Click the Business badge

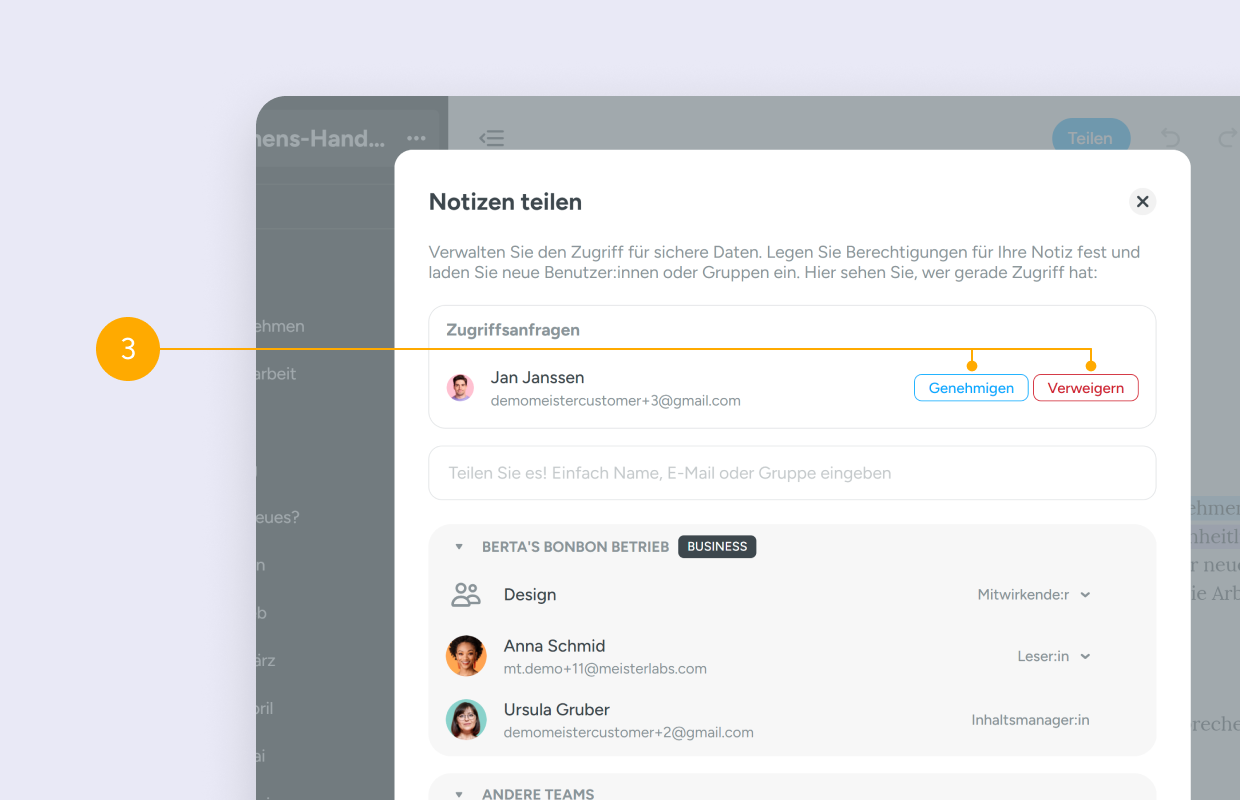pos(717,547)
